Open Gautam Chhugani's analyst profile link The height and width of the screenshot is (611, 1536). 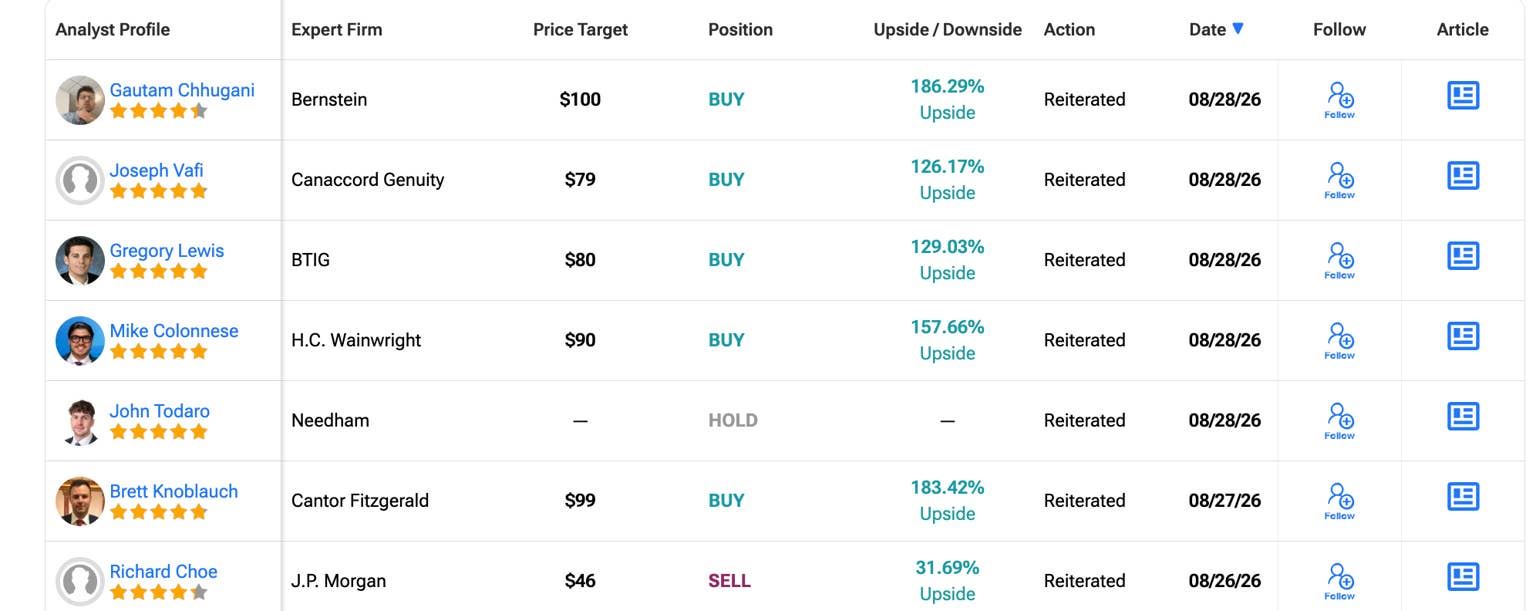[x=182, y=90]
